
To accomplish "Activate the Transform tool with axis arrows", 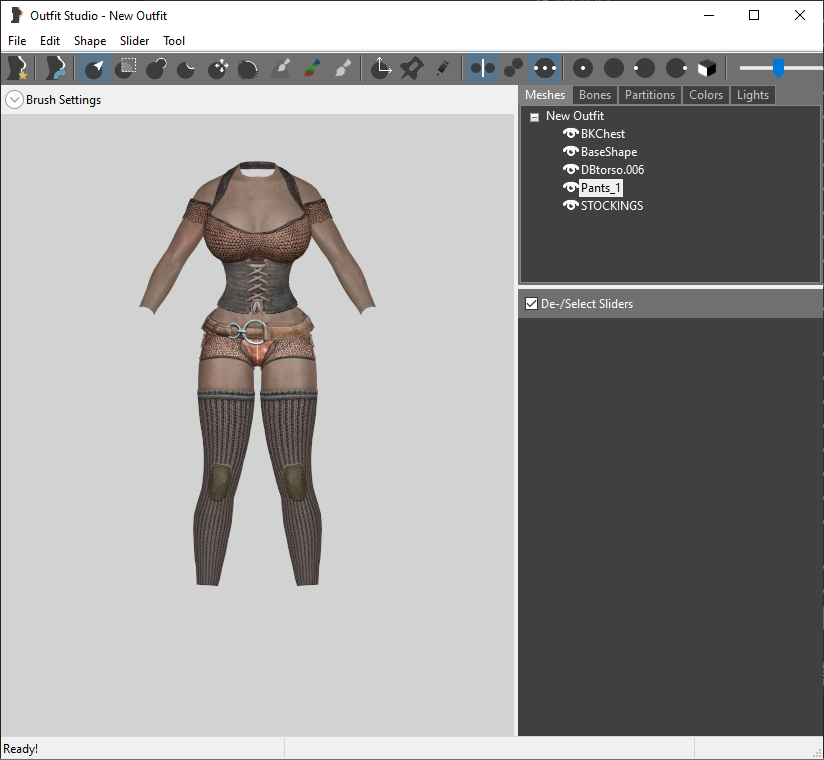I will [x=380, y=68].
